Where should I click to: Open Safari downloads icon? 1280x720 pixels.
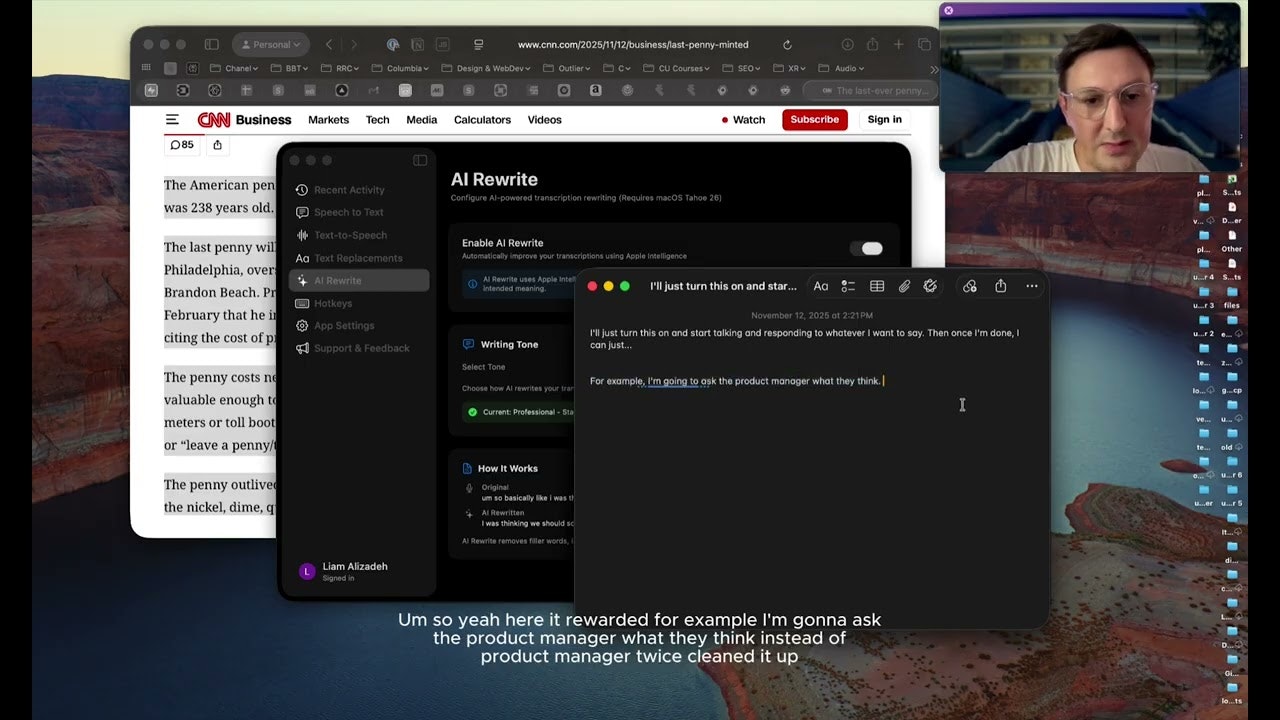pos(847,45)
